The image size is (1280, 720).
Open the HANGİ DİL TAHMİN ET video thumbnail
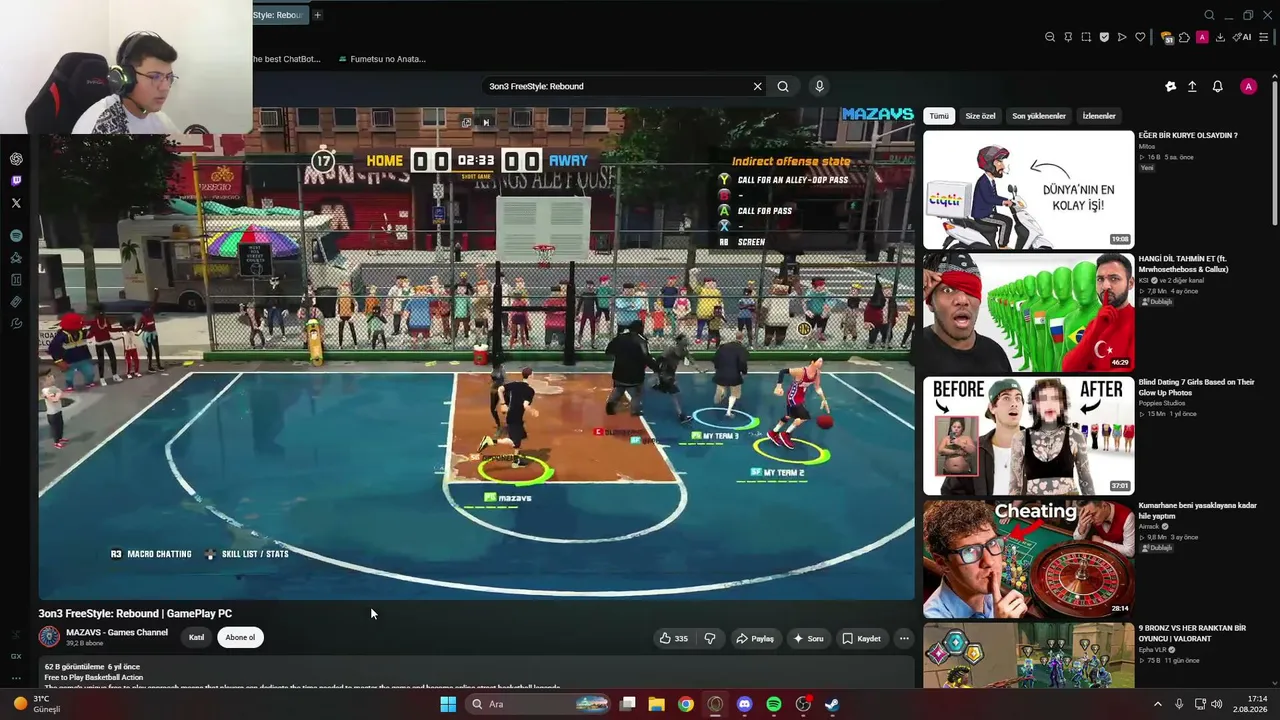[1028, 312]
